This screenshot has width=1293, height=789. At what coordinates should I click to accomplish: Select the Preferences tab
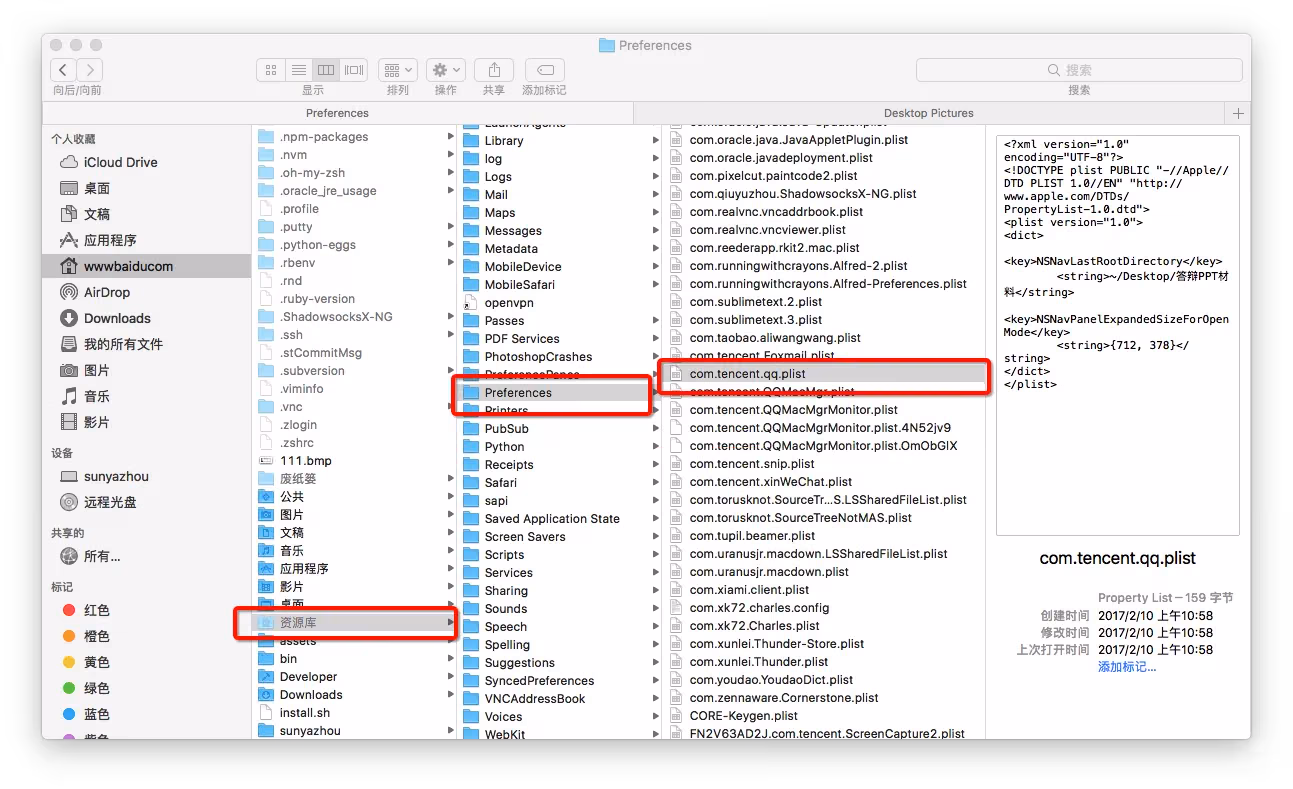click(337, 113)
